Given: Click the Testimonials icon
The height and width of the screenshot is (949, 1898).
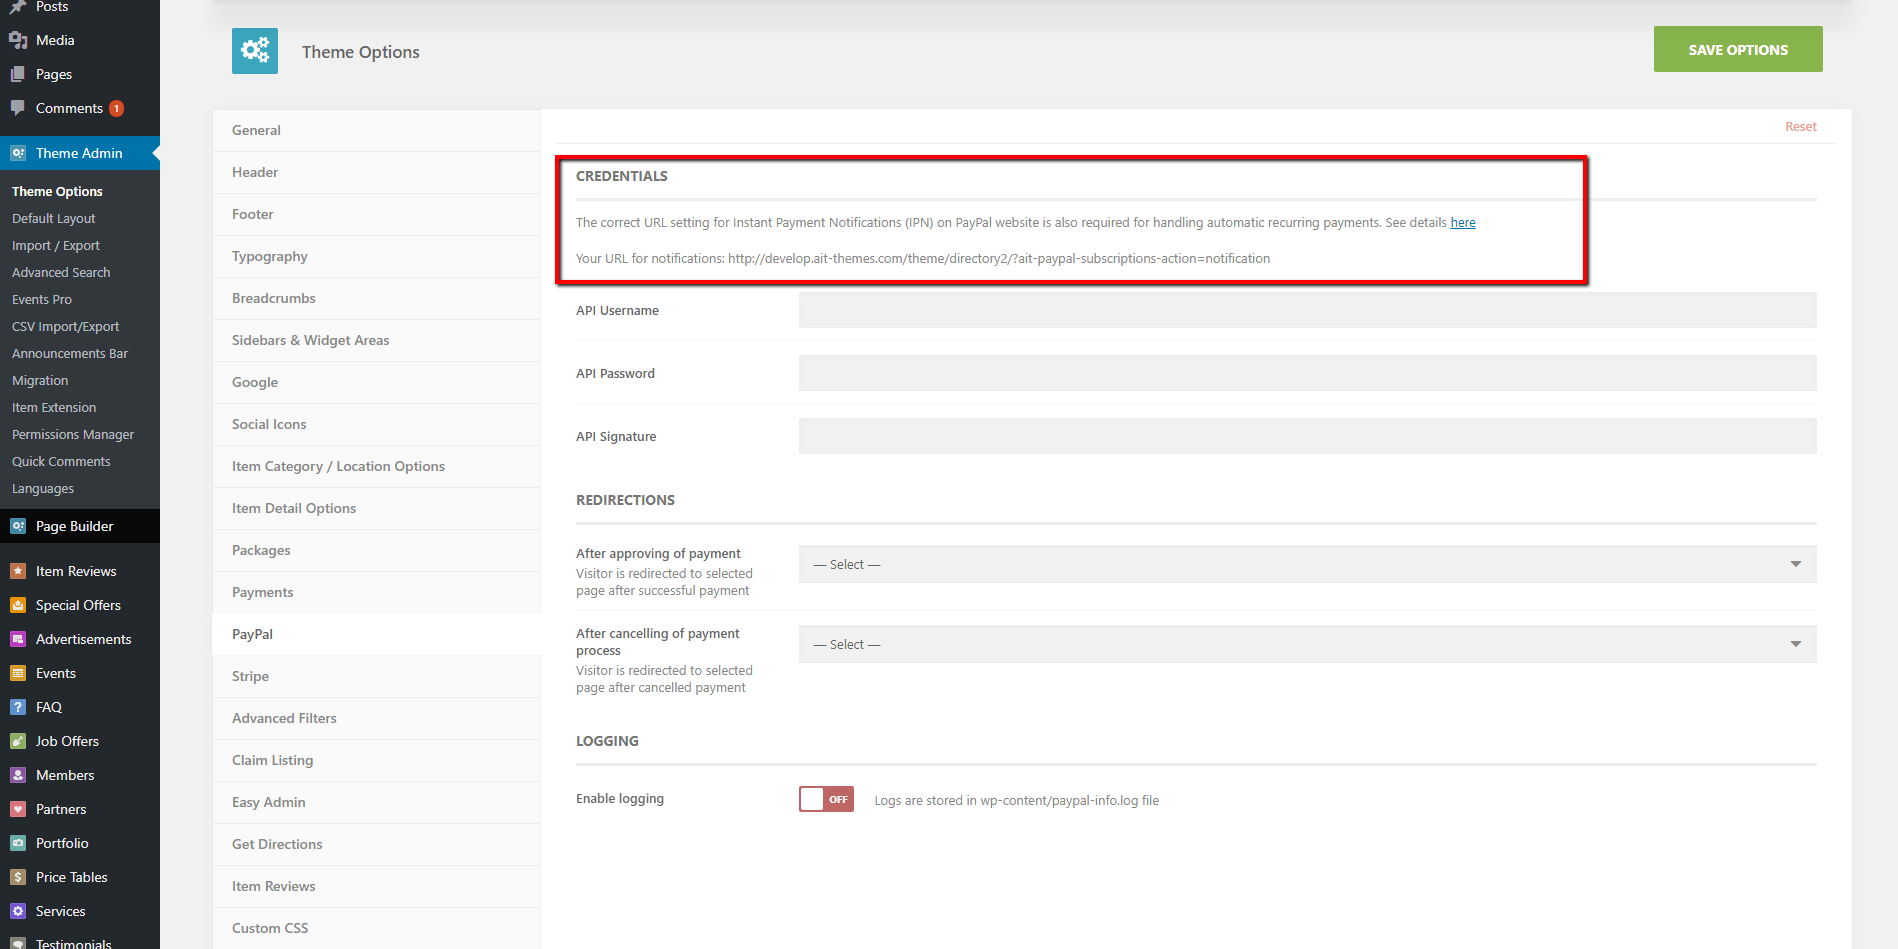Looking at the screenshot, I should pos(18,943).
